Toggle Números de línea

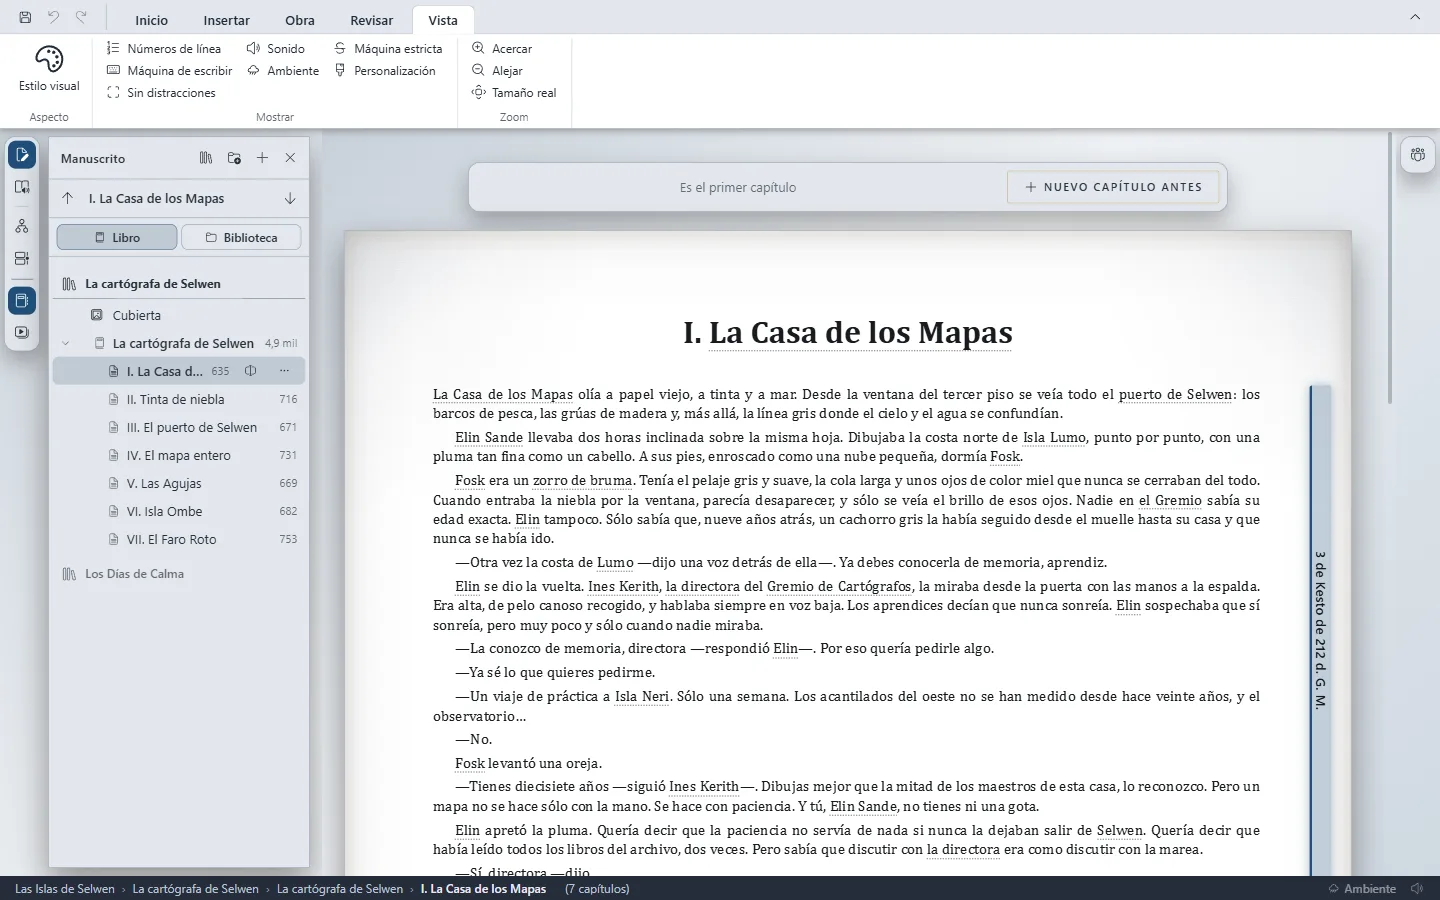[x=164, y=49]
